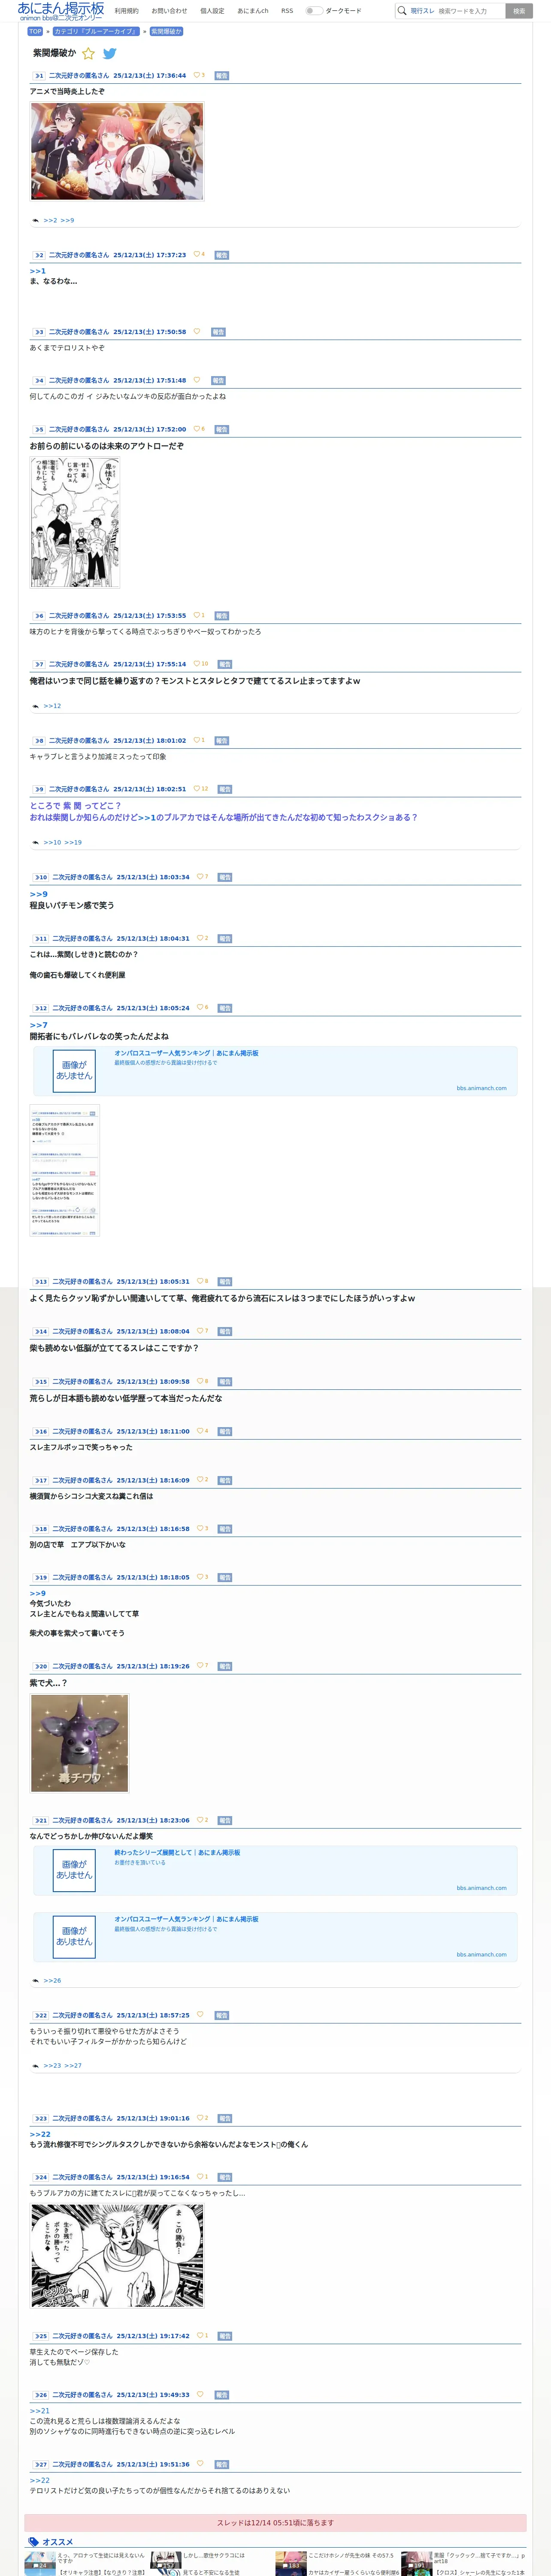The height and width of the screenshot is (2576, 551).
Task: Click reply arrow icon under post 9
Action: click(35, 843)
